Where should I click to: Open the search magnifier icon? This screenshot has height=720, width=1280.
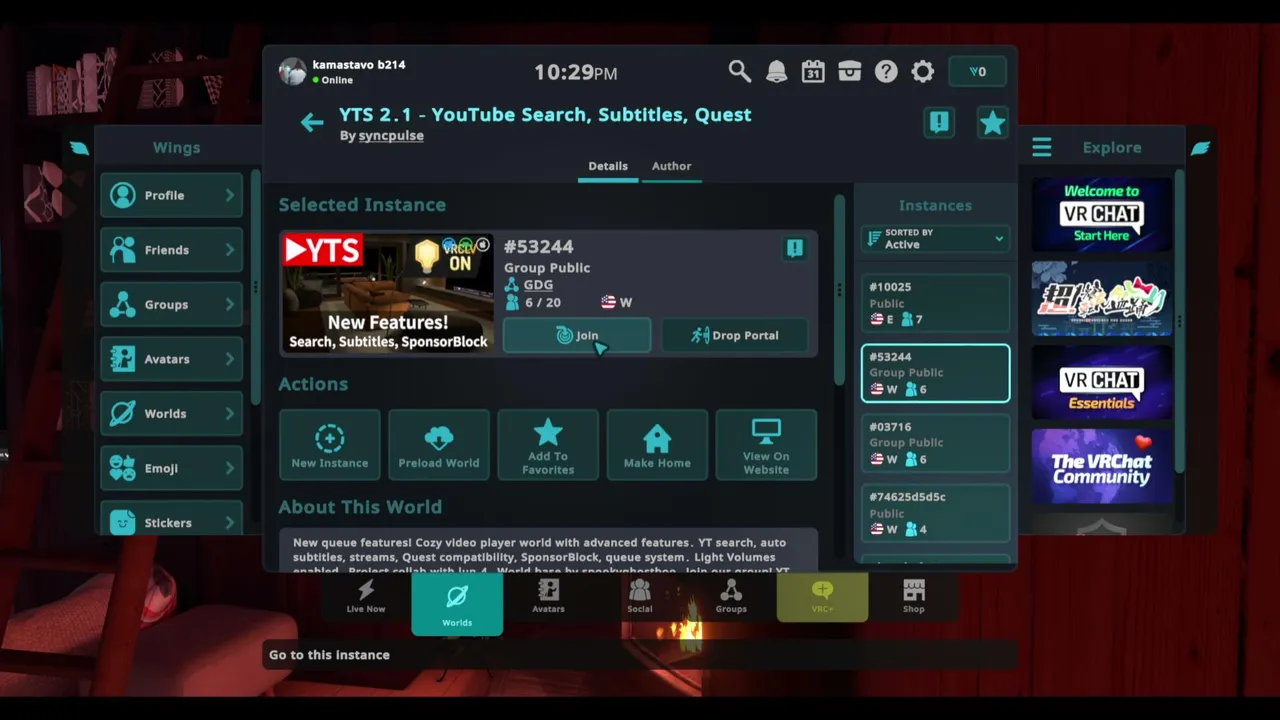pos(739,71)
